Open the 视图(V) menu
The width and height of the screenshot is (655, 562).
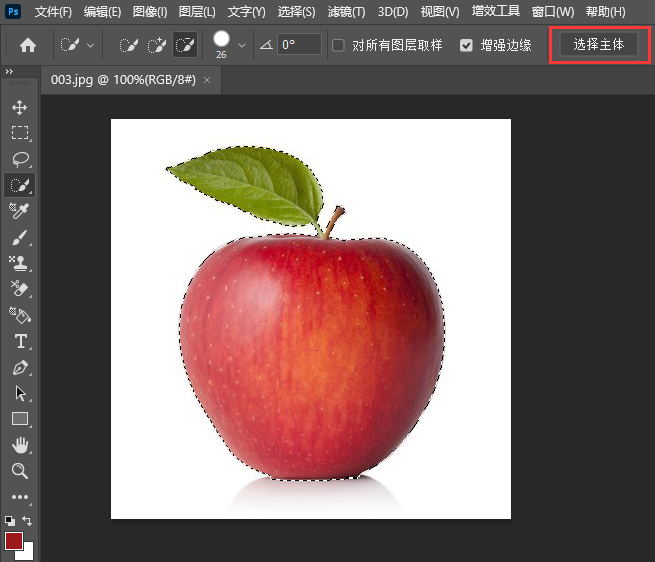440,12
